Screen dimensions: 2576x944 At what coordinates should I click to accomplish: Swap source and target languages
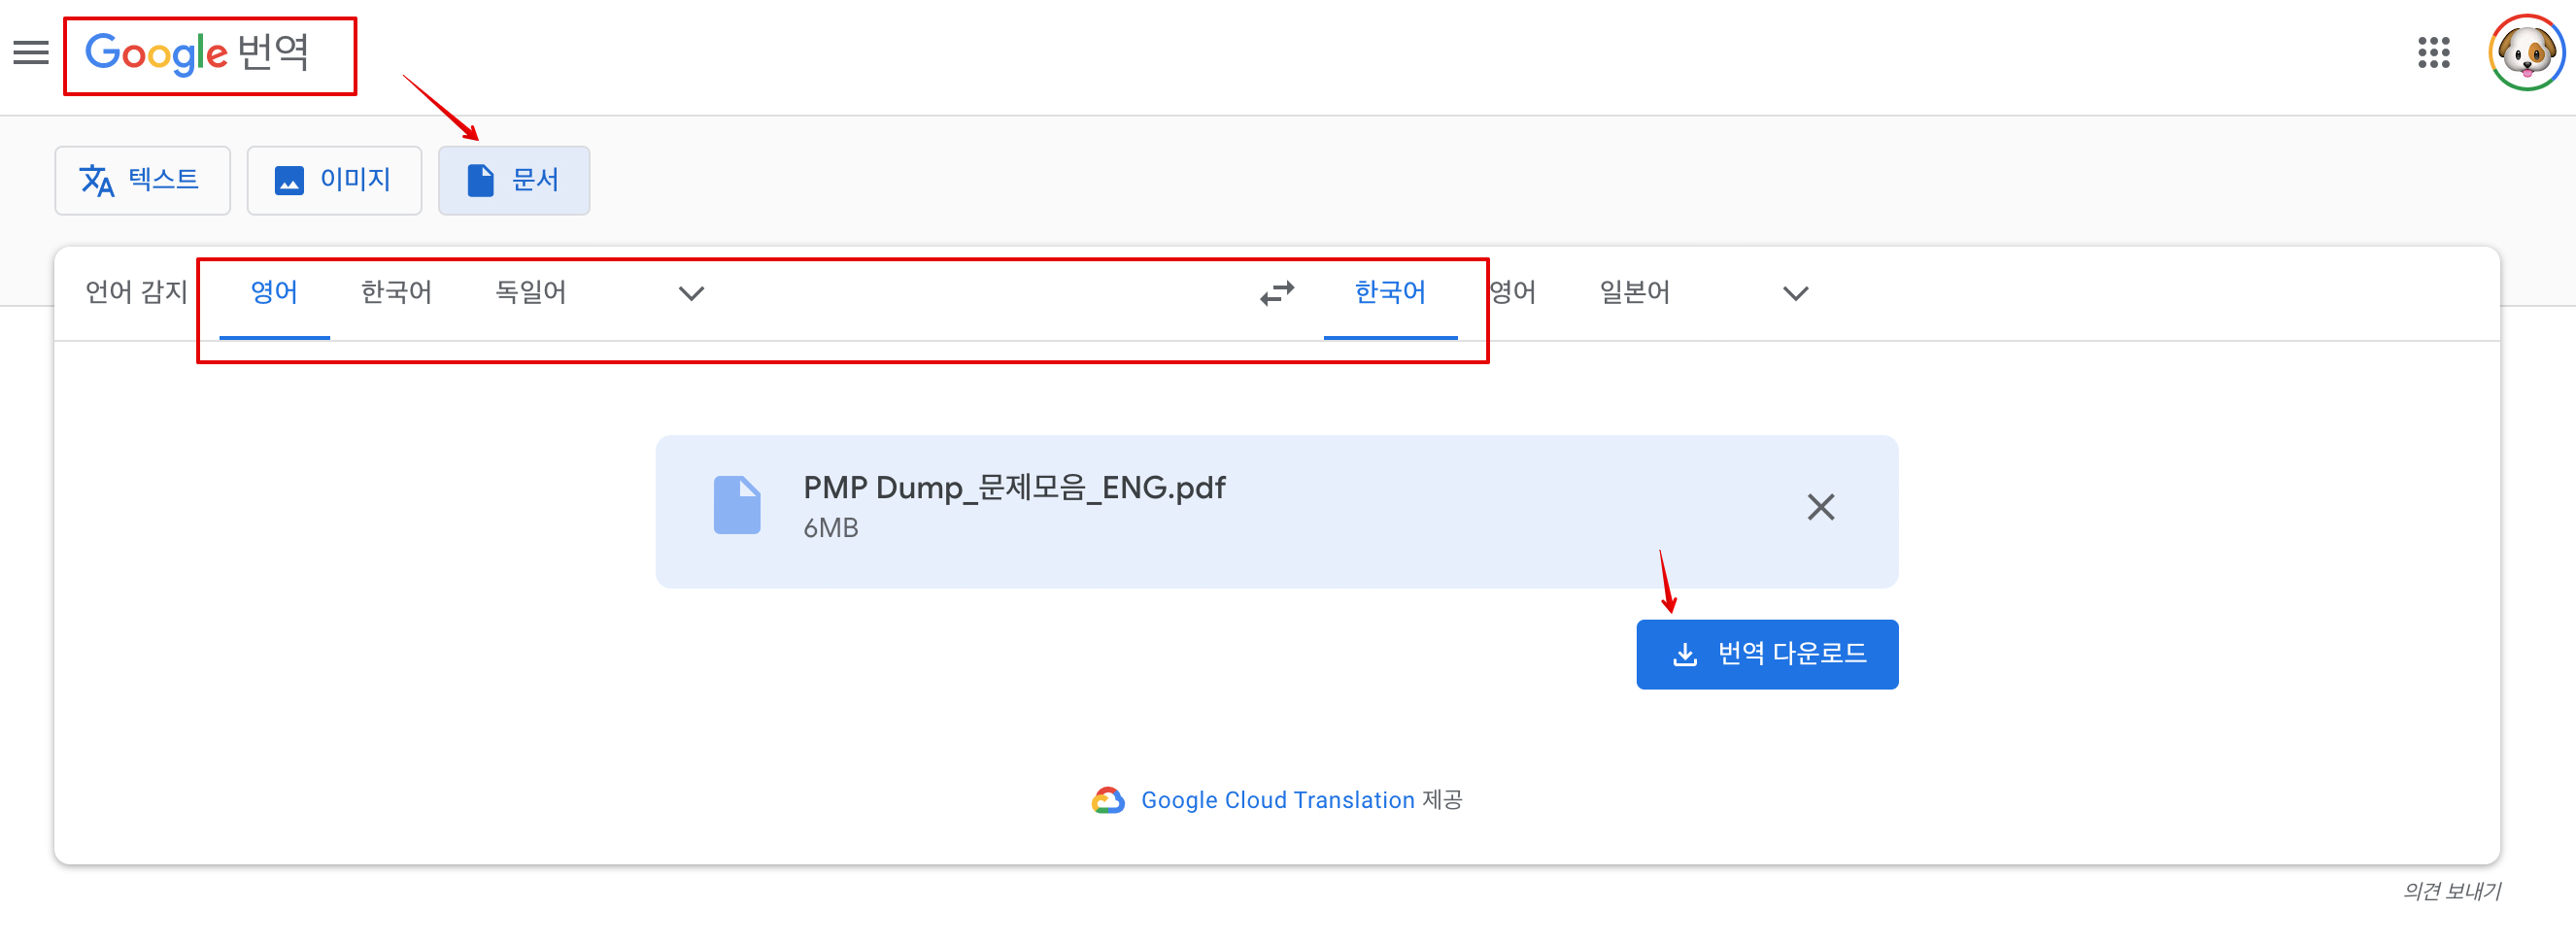(x=1277, y=293)
